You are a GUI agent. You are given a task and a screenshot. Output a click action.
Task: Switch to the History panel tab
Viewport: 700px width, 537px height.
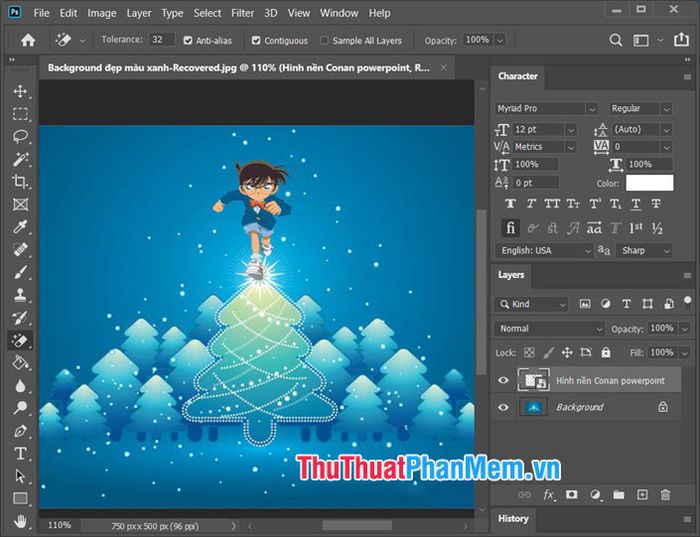click(x=513, y=519)
